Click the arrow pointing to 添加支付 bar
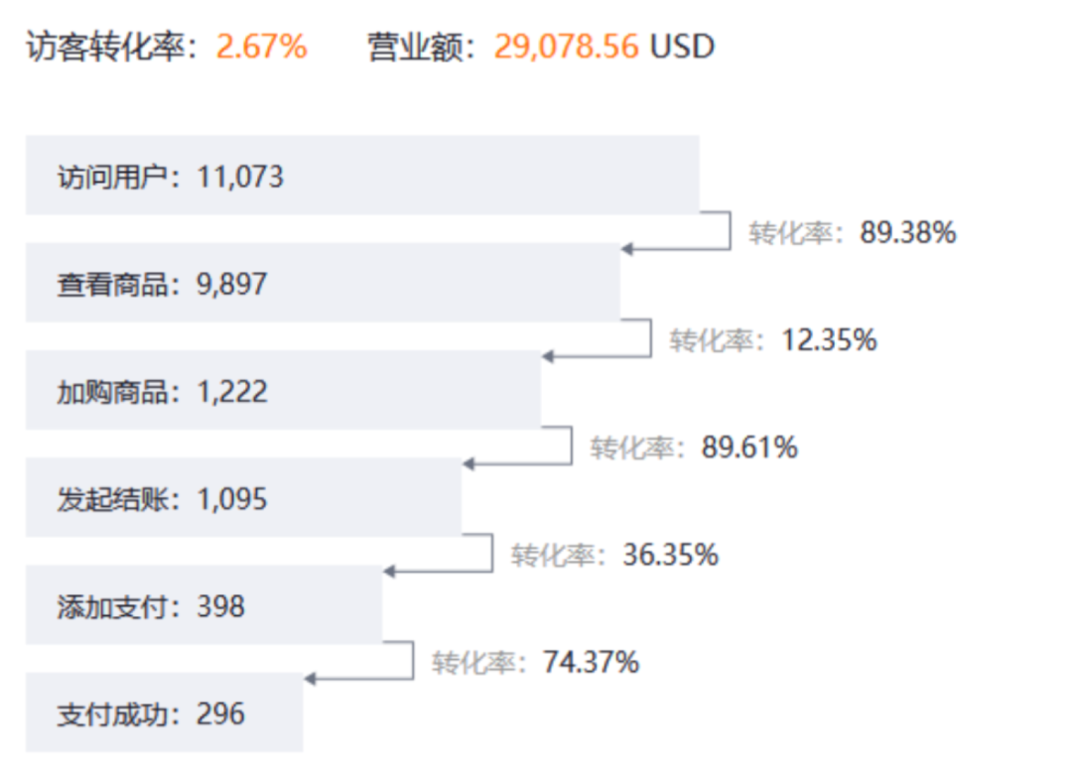 tap(389, 571)
